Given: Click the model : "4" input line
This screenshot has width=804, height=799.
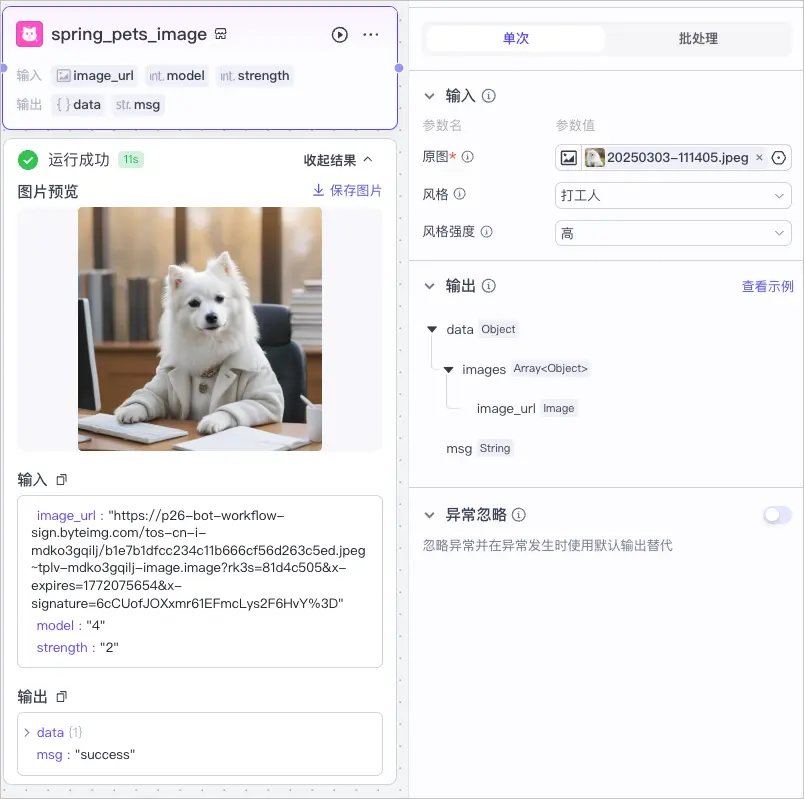Looking at the screenshot, I should 71,626.
